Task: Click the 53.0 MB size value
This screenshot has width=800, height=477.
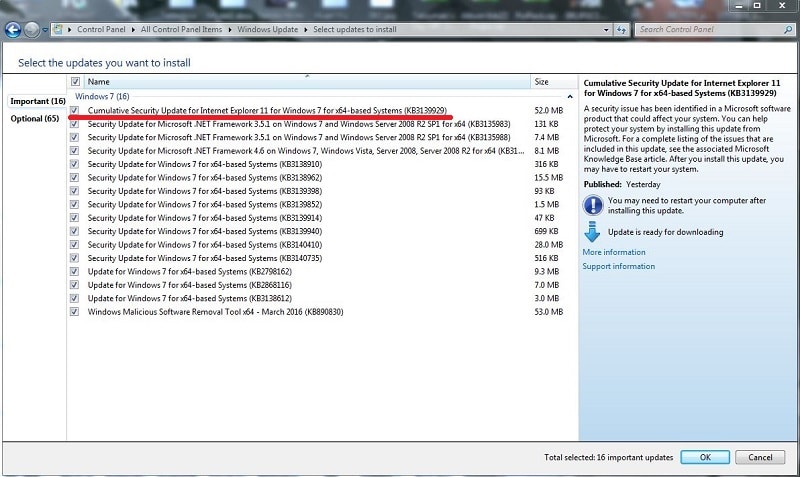Action: tap(548, 312)
